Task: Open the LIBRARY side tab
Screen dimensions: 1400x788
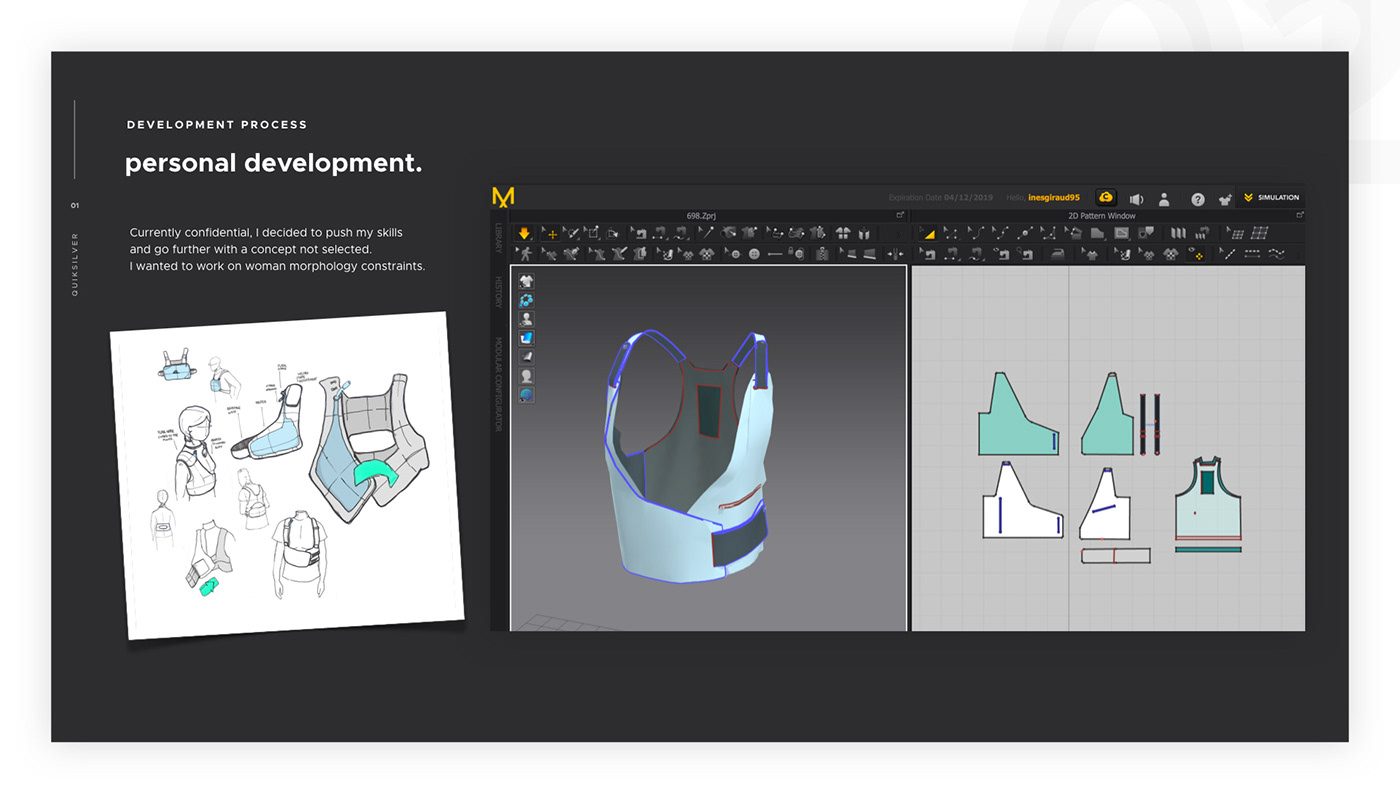Action: coord(499,239)
